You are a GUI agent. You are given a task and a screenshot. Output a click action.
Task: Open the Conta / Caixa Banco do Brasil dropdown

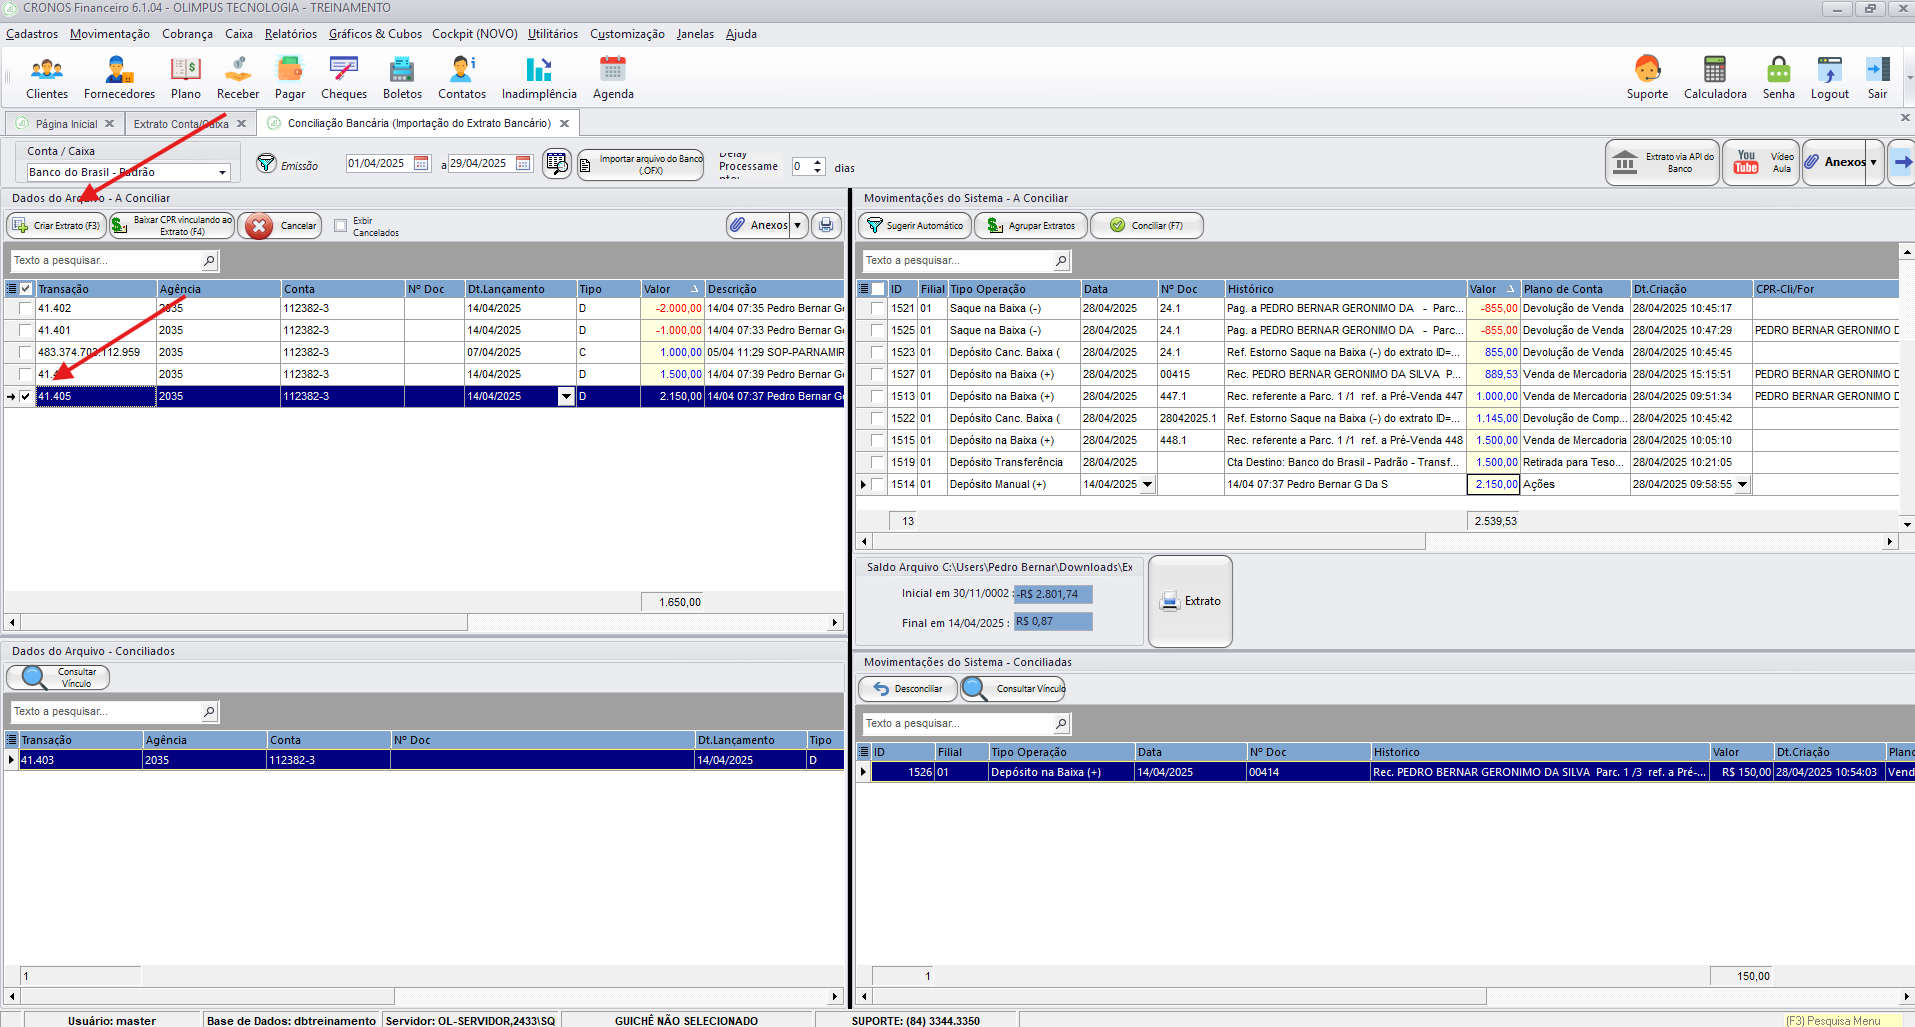222,172
